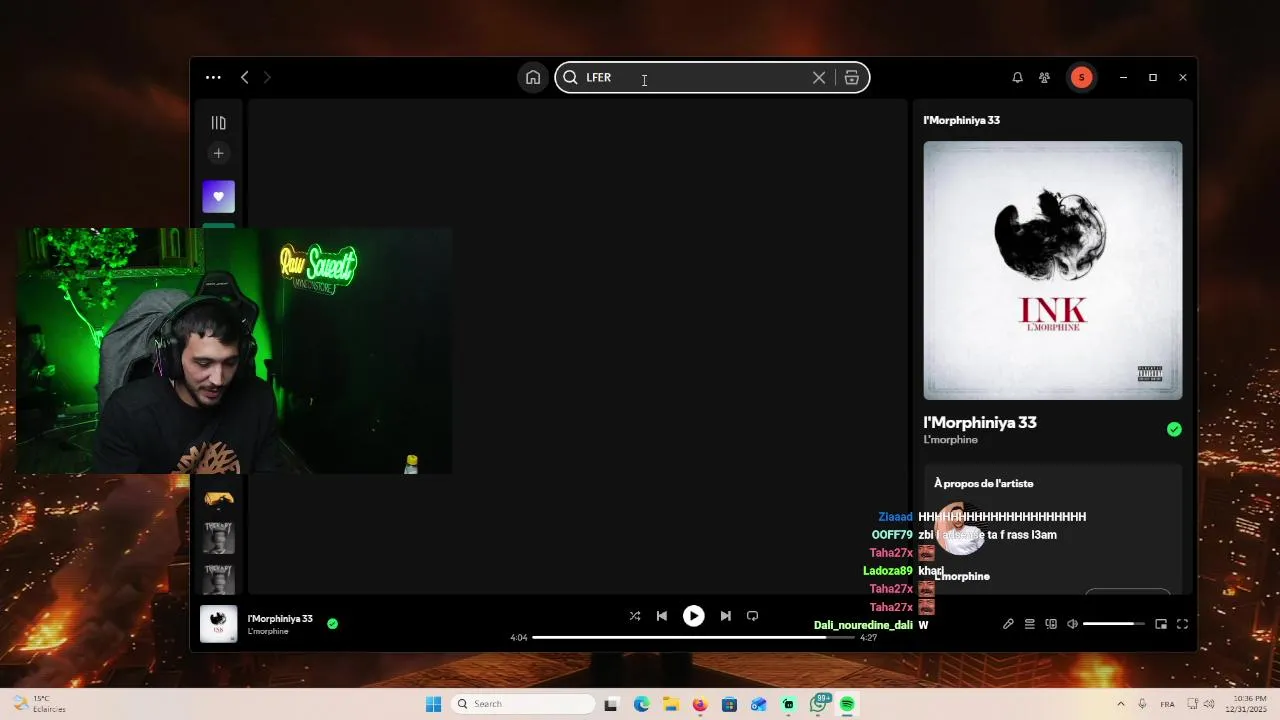
Task: Show hidden system tray icons
Action: click(x=1120, y=704)
